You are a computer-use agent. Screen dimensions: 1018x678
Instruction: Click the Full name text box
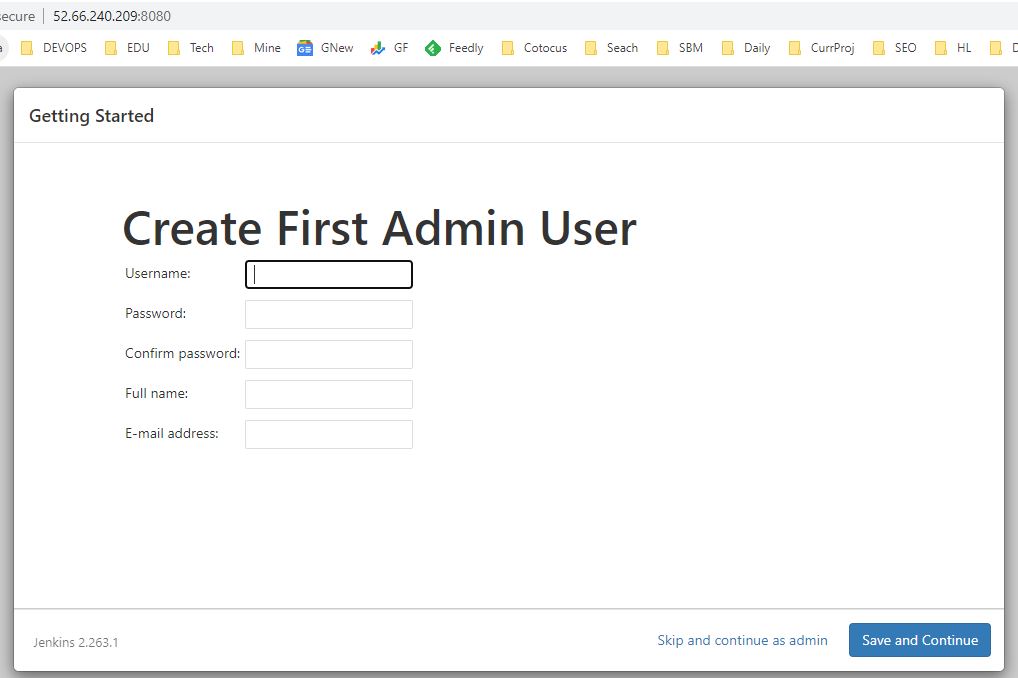point(329,394)
